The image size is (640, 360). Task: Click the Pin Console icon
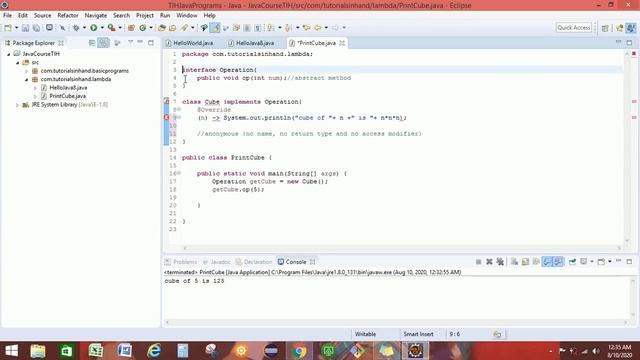[x=572, y=262]
